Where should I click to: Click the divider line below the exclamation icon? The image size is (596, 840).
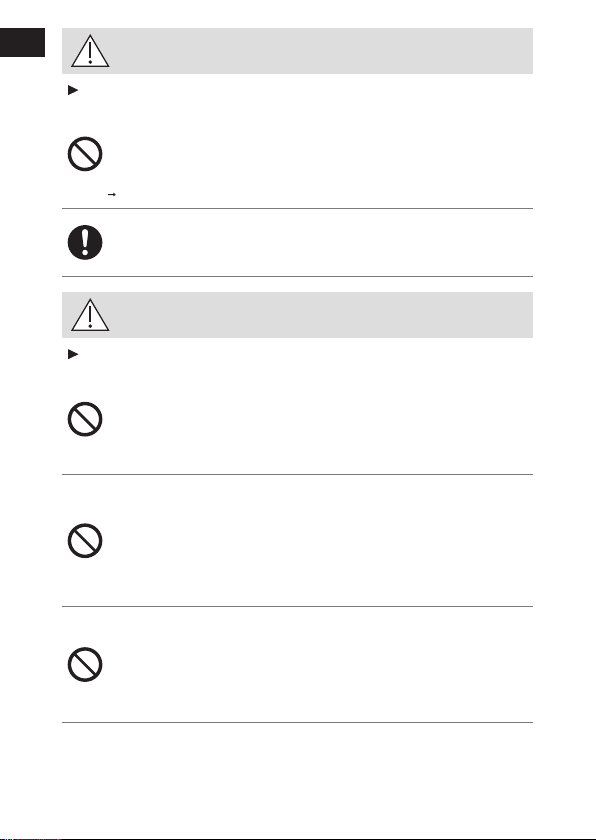coord(297,276)
